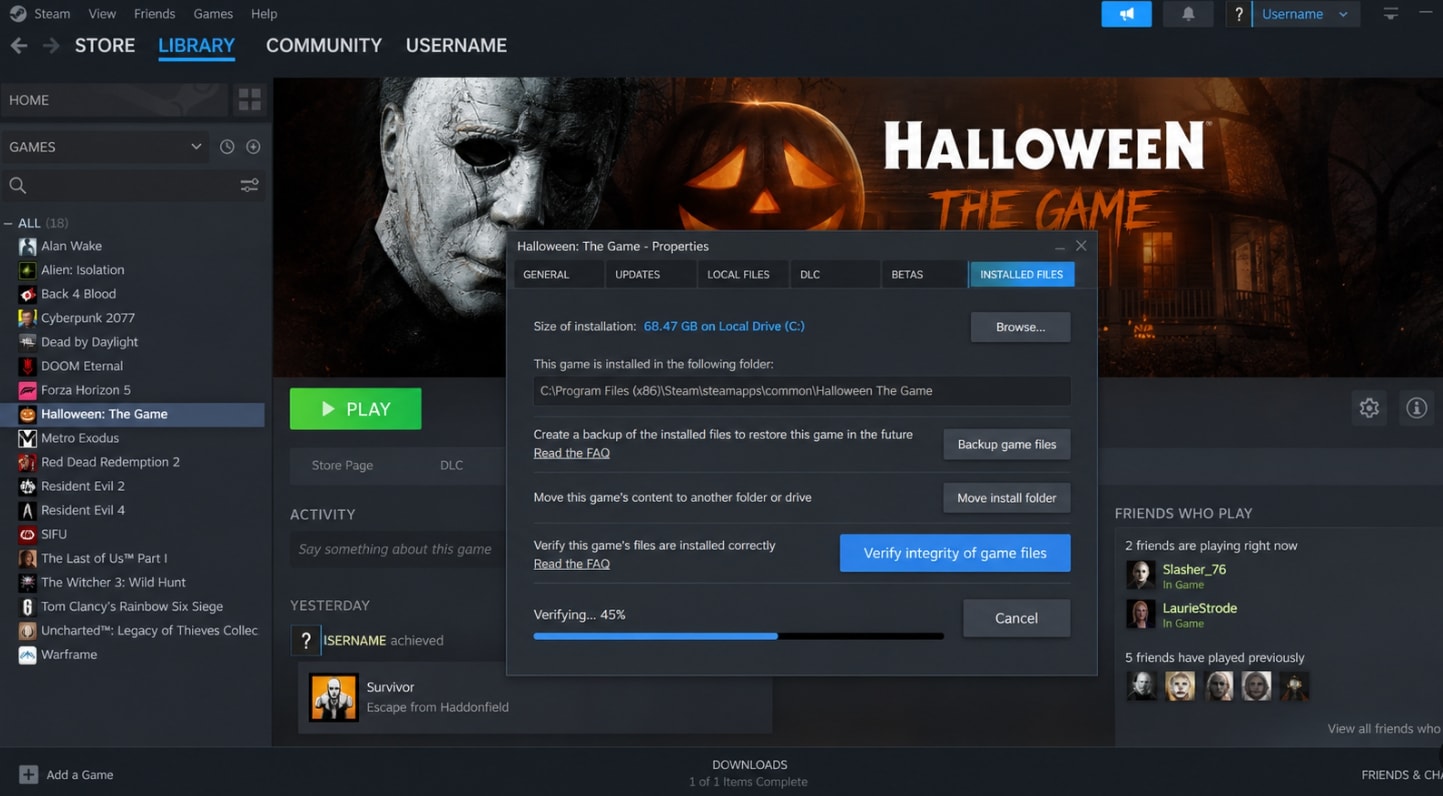Click the Browse... button
The image size is (1443, 796).
[1020, 327]
